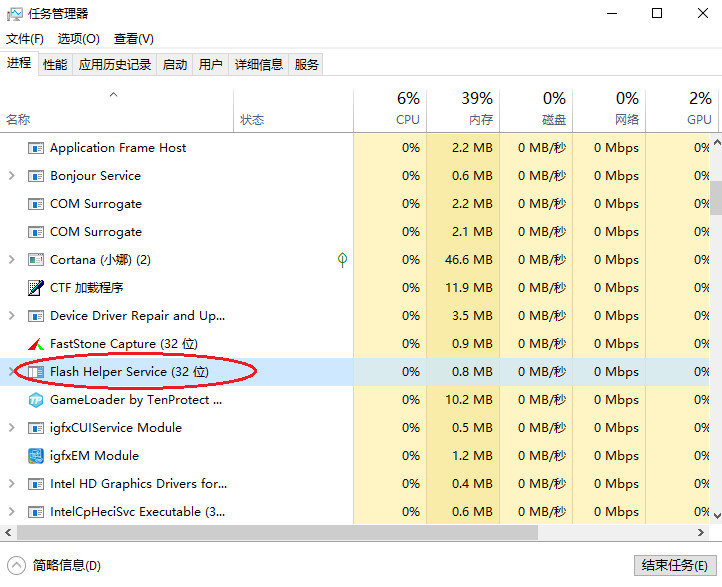Switch to the 应用历史记录 tab
Viewport: 722px width, 587px height.
point(115,64)
